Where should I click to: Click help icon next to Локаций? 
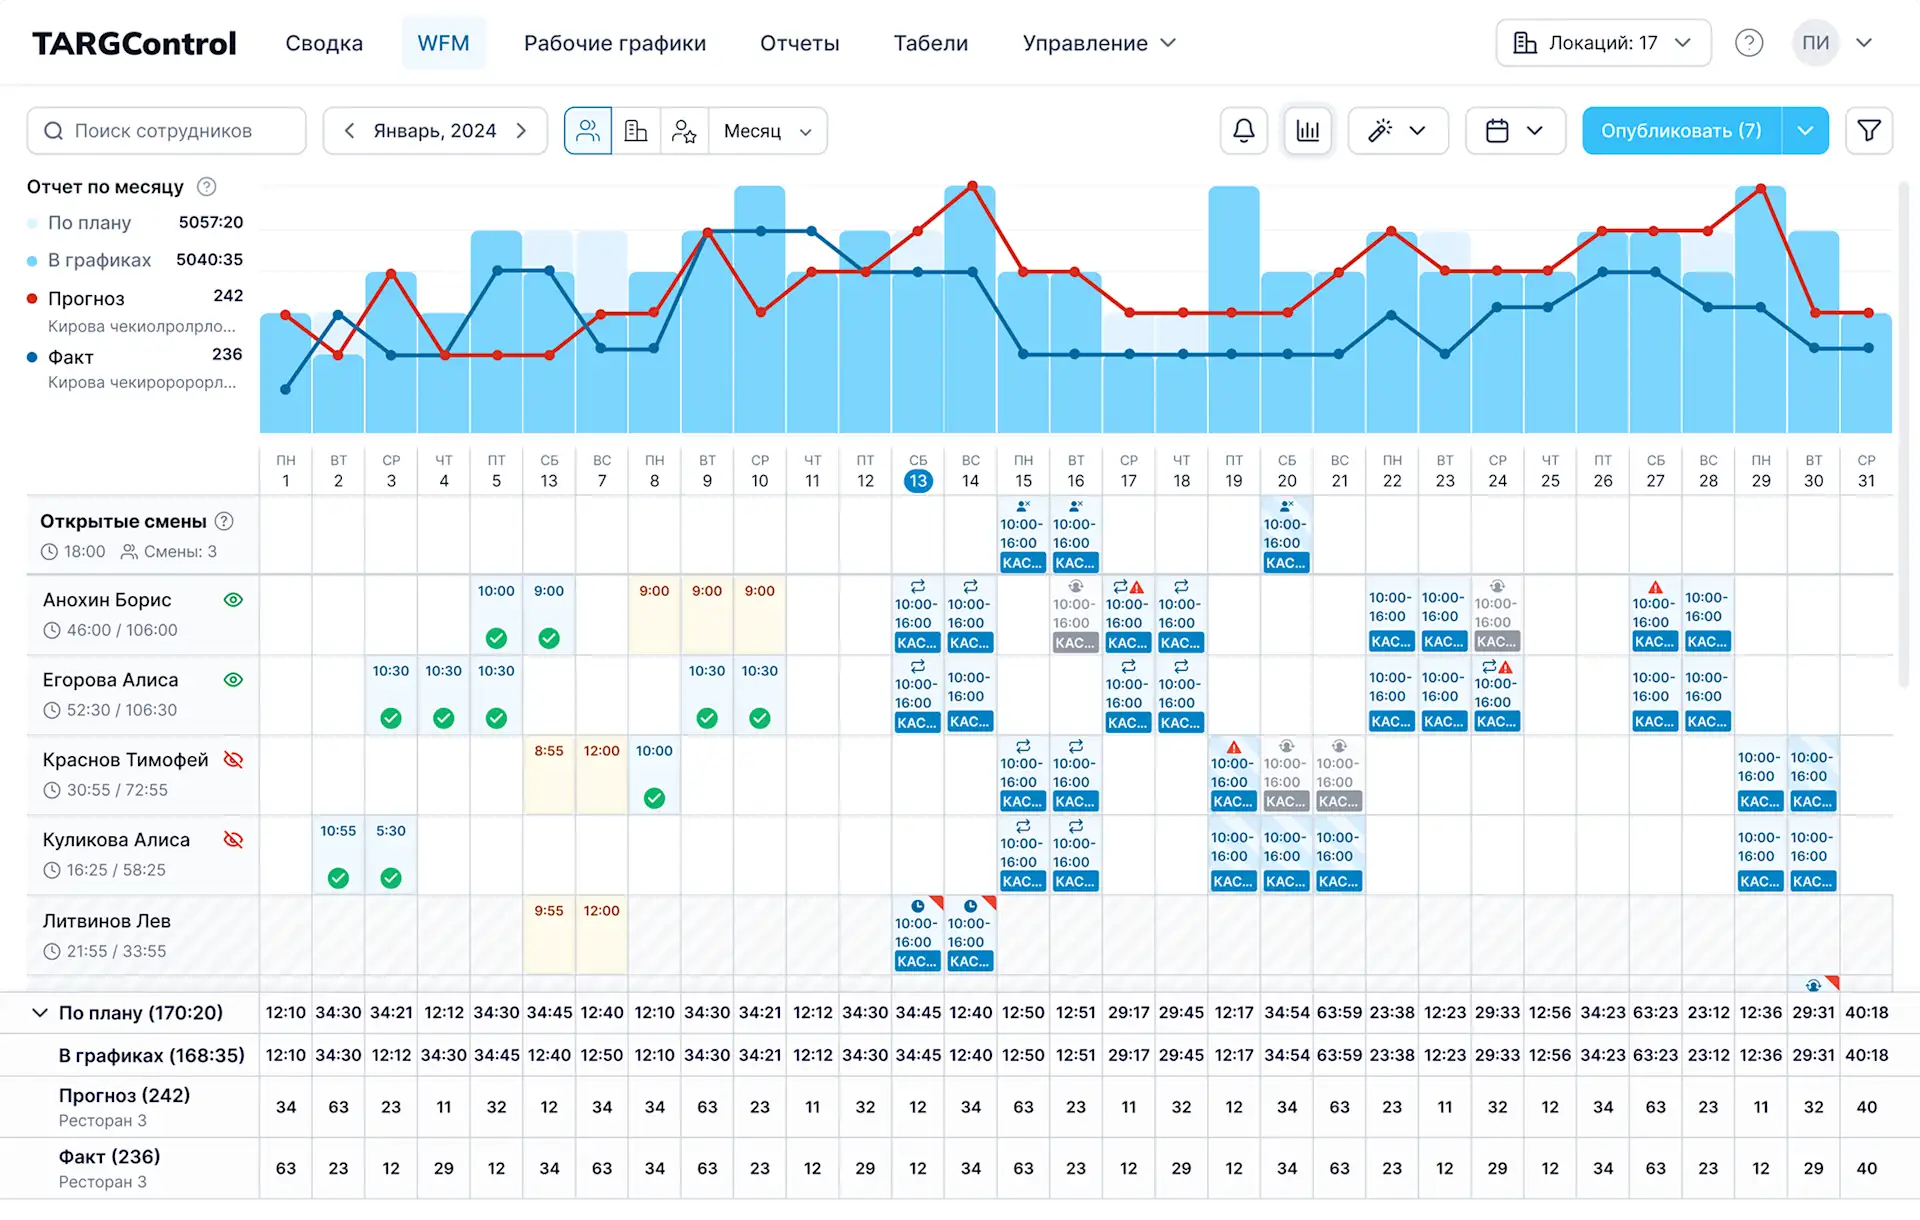(1748, 43)
